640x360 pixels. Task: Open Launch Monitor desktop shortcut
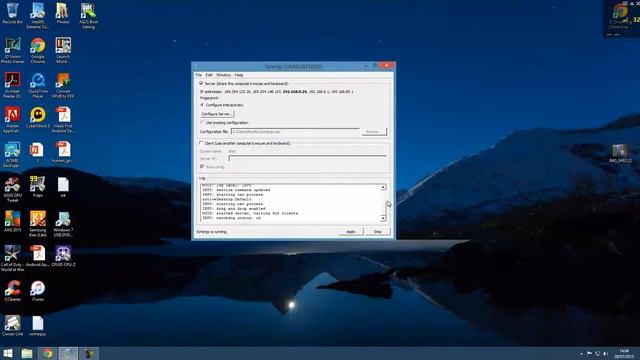click(x=63, y=50)
